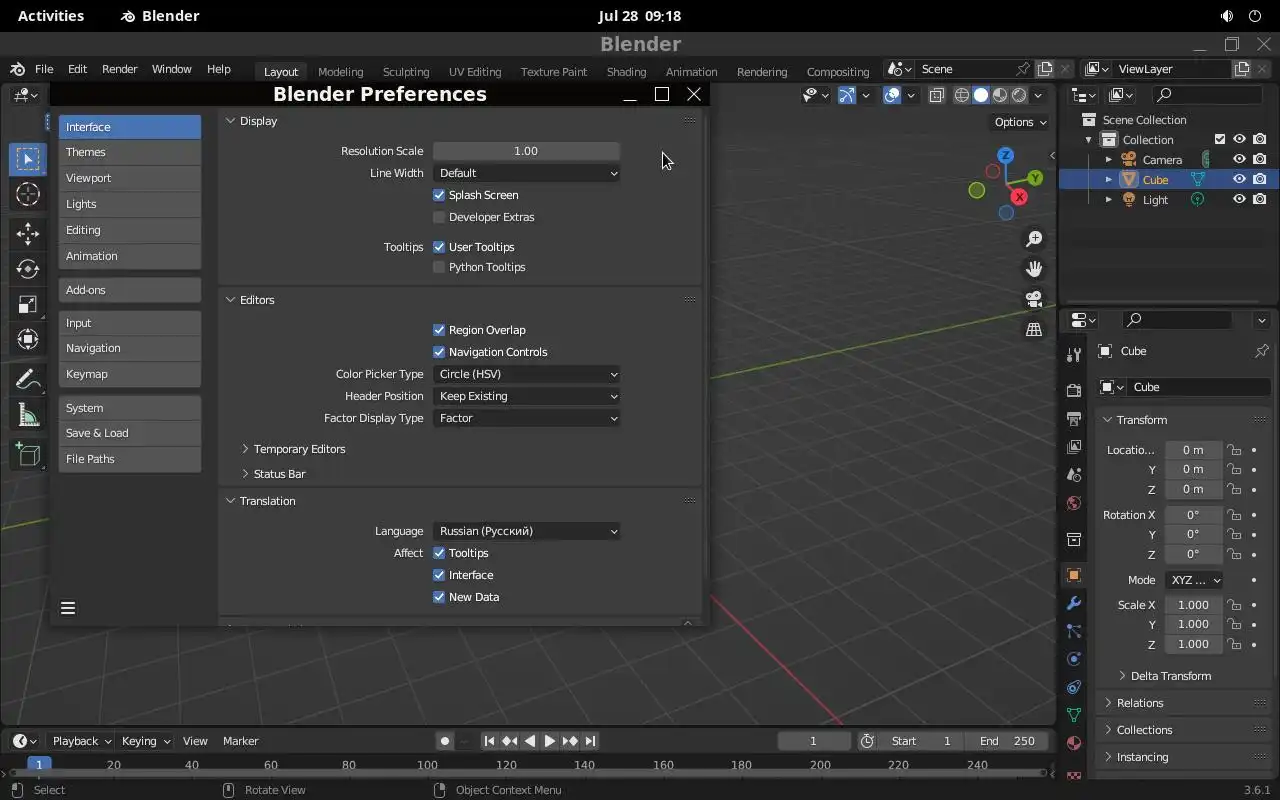Viewport: 1280px width, 800px height.
Task: Select the Transform tool
Action: point(27,339)
